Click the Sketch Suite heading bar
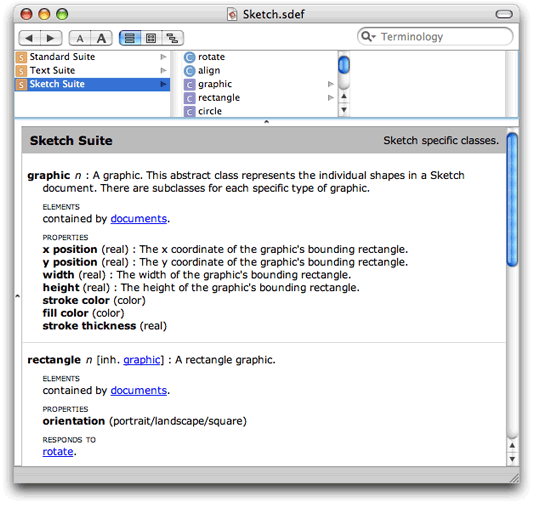Screen dimensions: 534x505 click(x=264, y=140)
